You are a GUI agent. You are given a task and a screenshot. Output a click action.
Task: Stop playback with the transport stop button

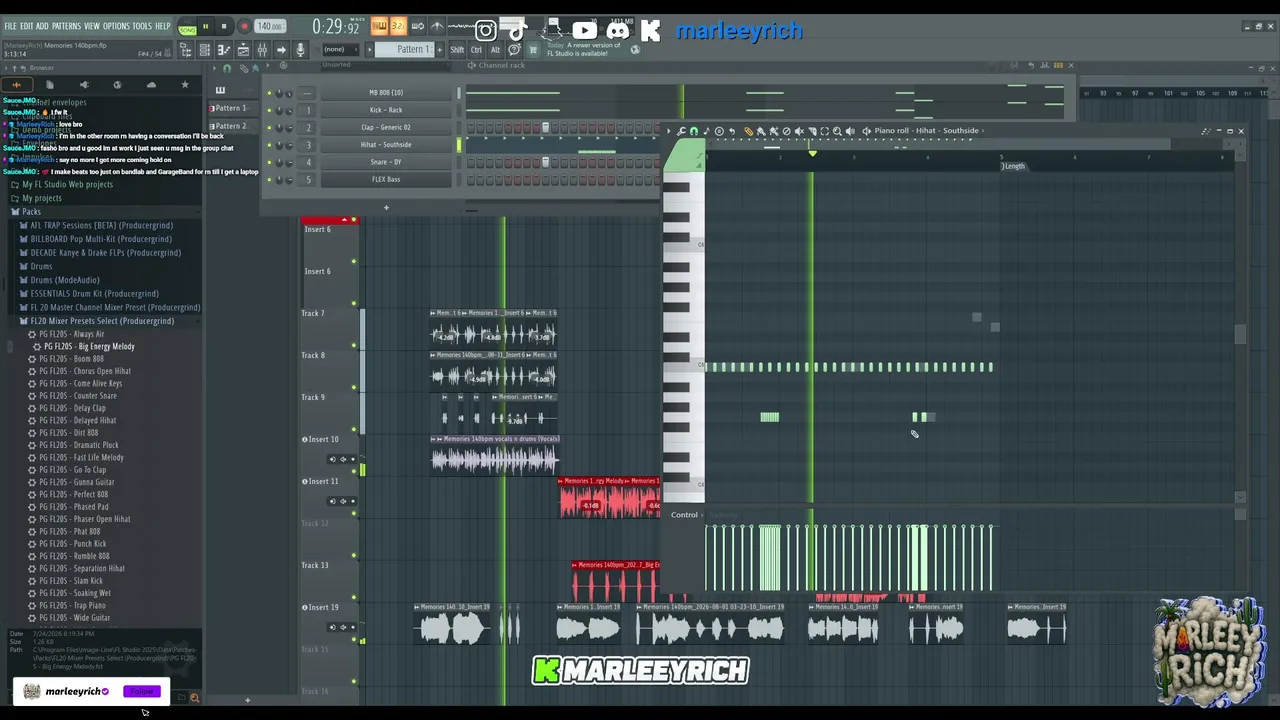pyautogui.click(x=224, y=27)
